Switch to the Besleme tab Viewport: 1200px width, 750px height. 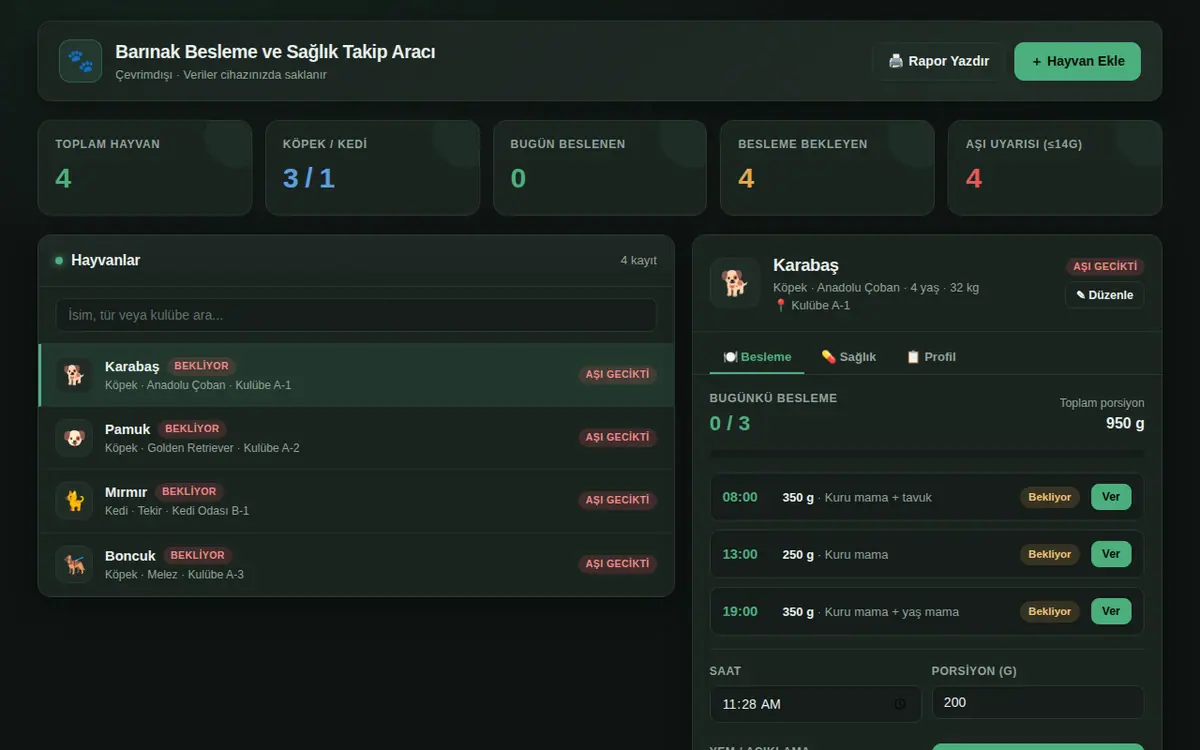pos(757,357)
